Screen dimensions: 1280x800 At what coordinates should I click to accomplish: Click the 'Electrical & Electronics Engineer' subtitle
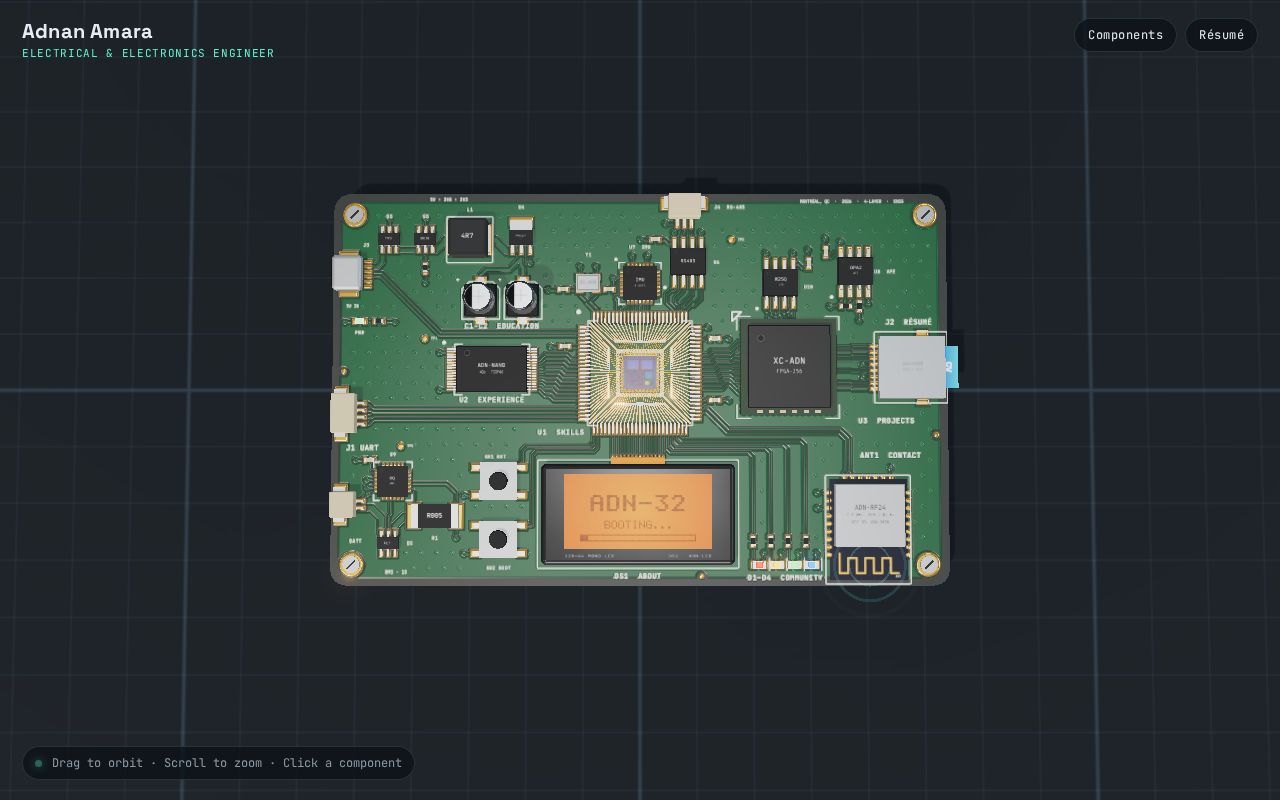(x=148, y=53)
